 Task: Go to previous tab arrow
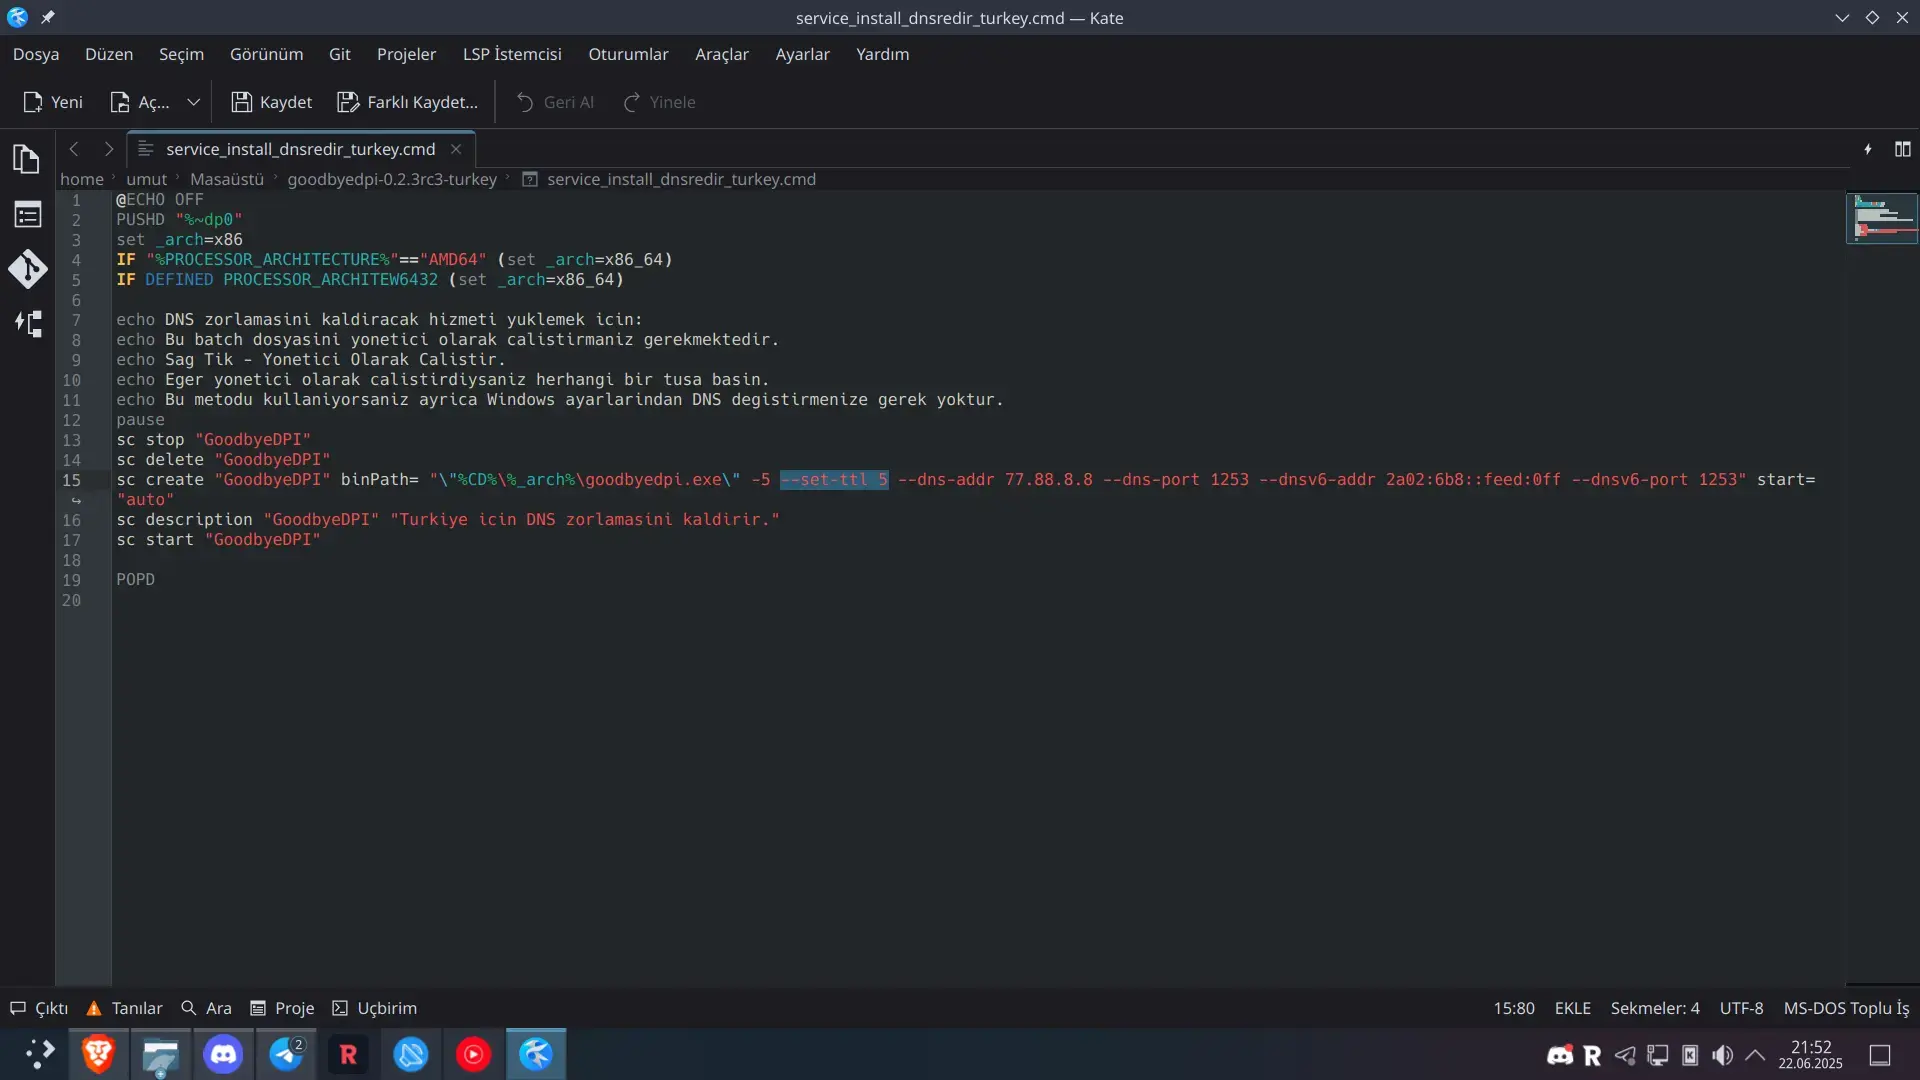pos(74,149)
